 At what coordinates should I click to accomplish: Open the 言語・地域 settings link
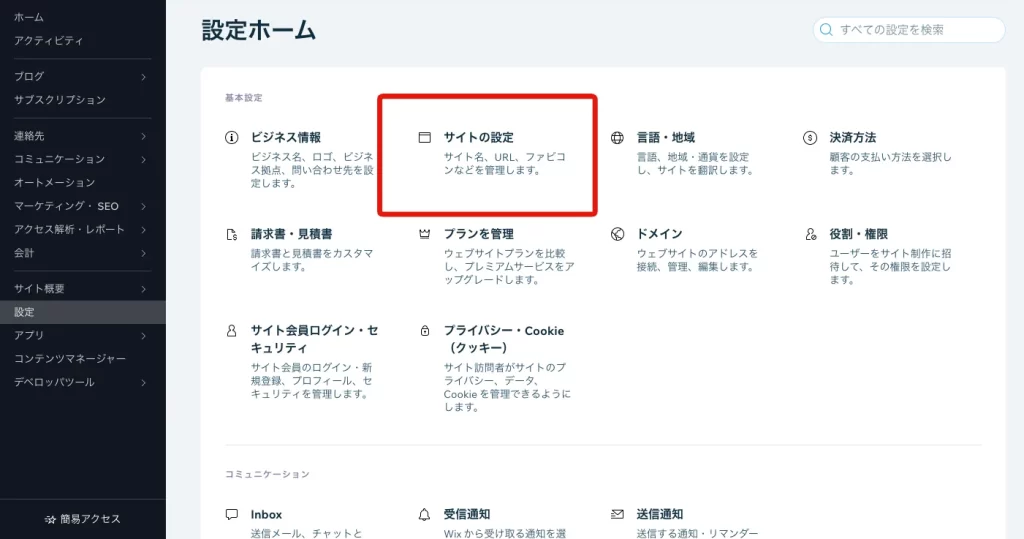coord(665,138)
